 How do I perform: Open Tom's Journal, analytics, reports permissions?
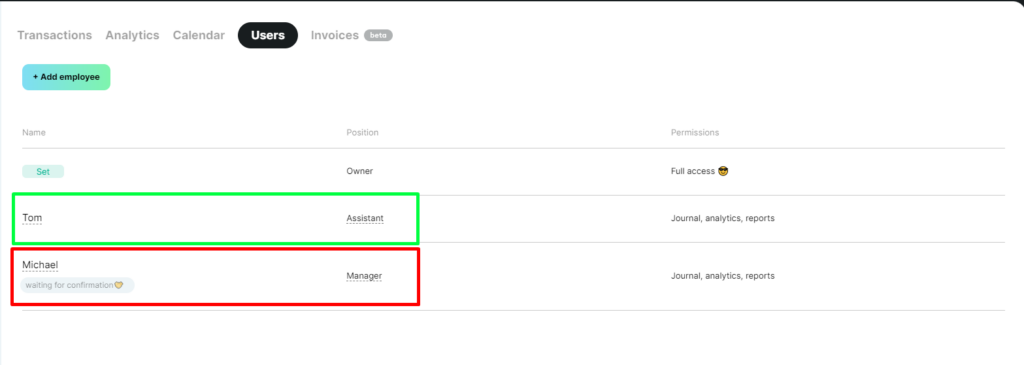(722, 218)
